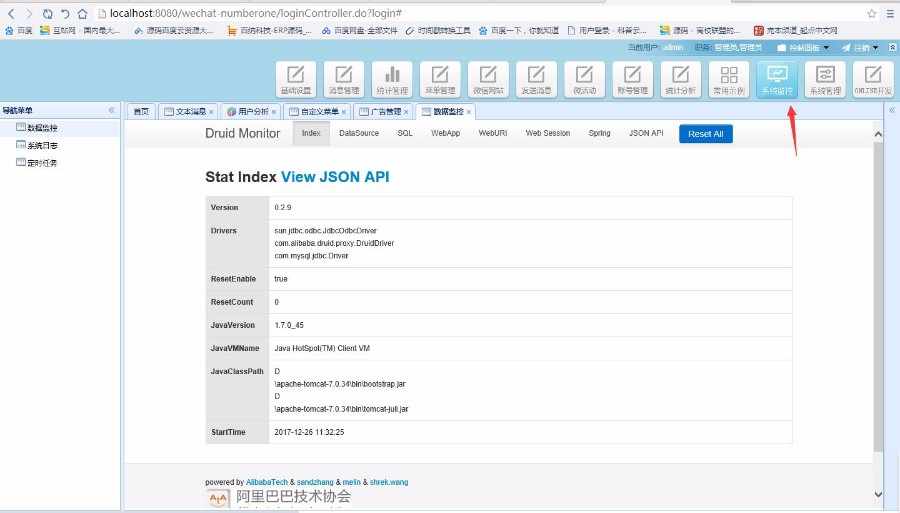Click the content pane vertical scrollbar
Screen dimensions: 900x513
[x=878, y=296]
